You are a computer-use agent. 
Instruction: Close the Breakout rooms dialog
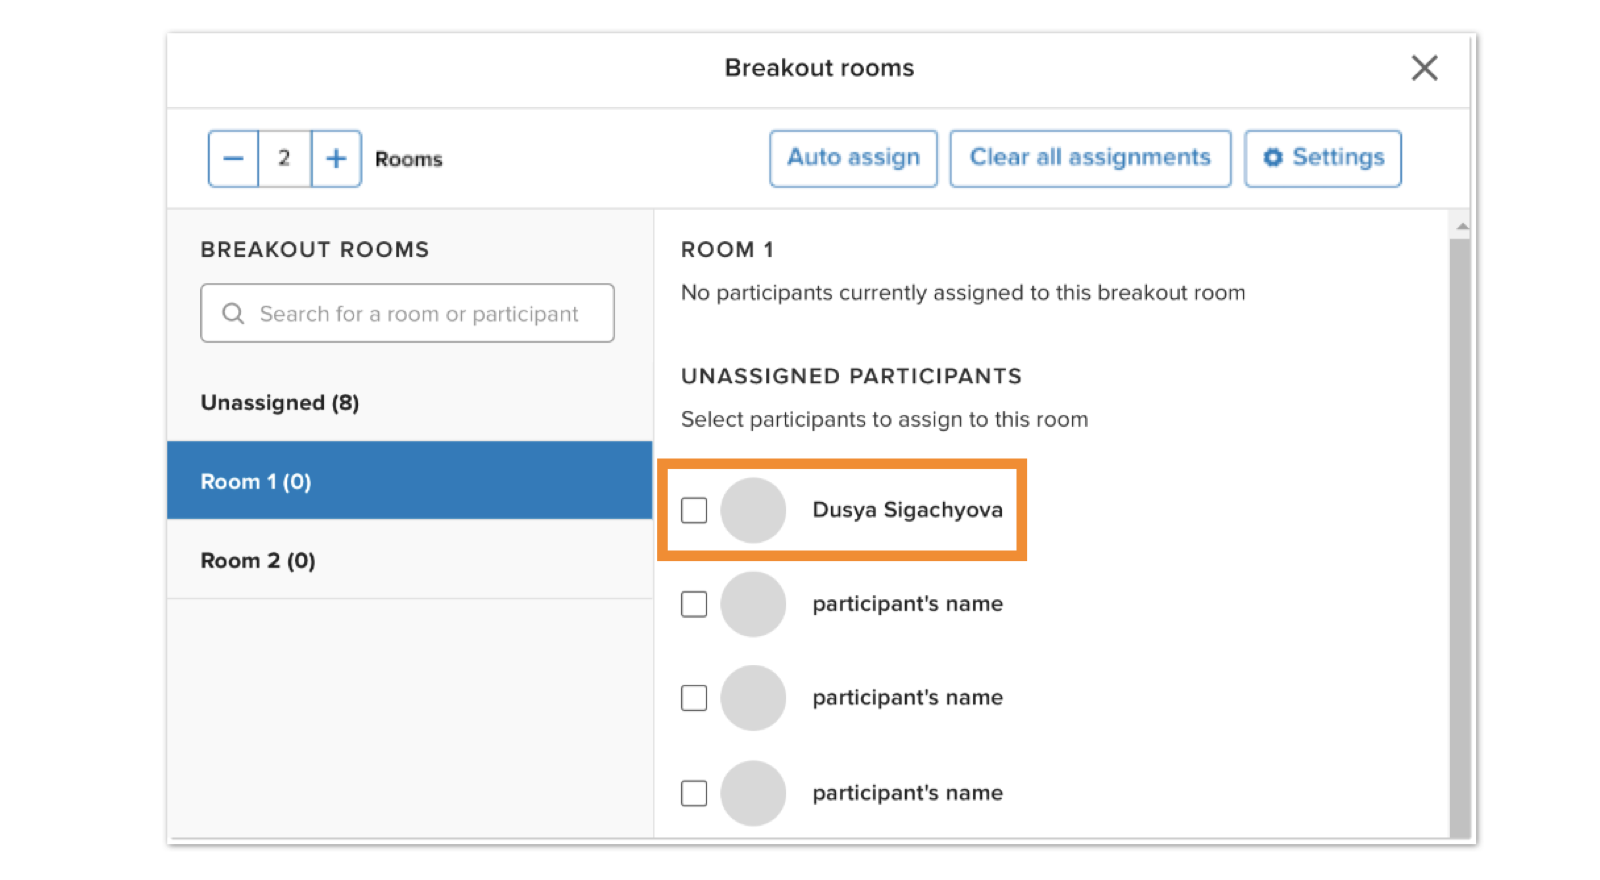[1424, 68]
